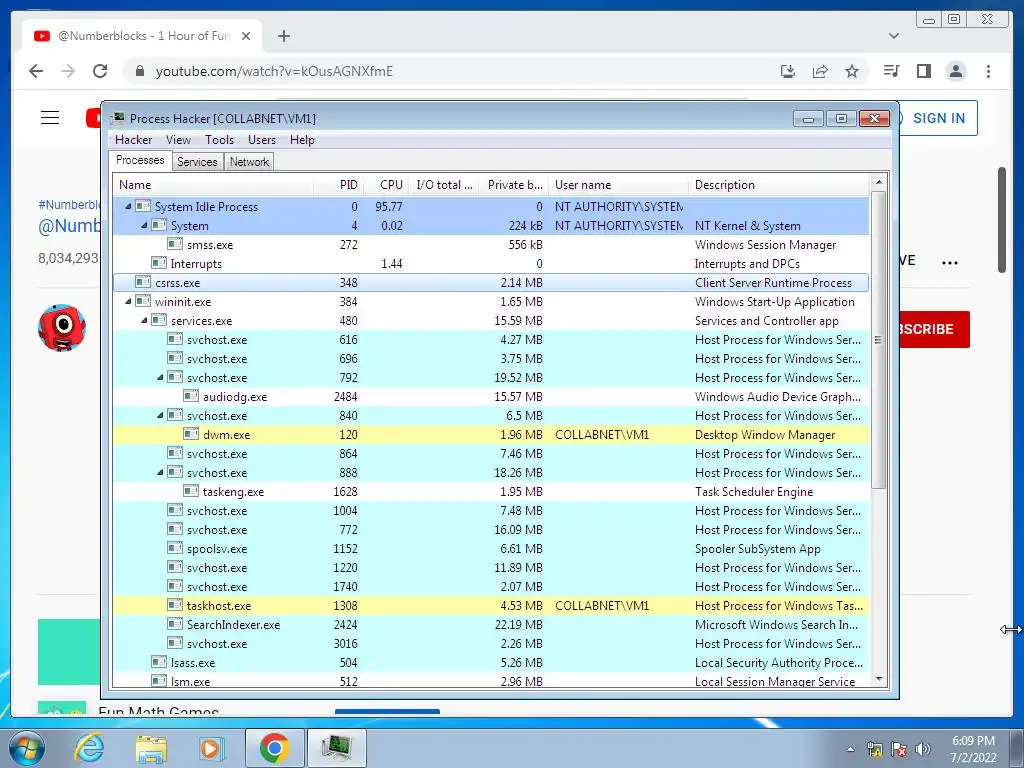Open the media control icon in Chrome toolbar
This screenshot has width=1024, height=768.
891,71
